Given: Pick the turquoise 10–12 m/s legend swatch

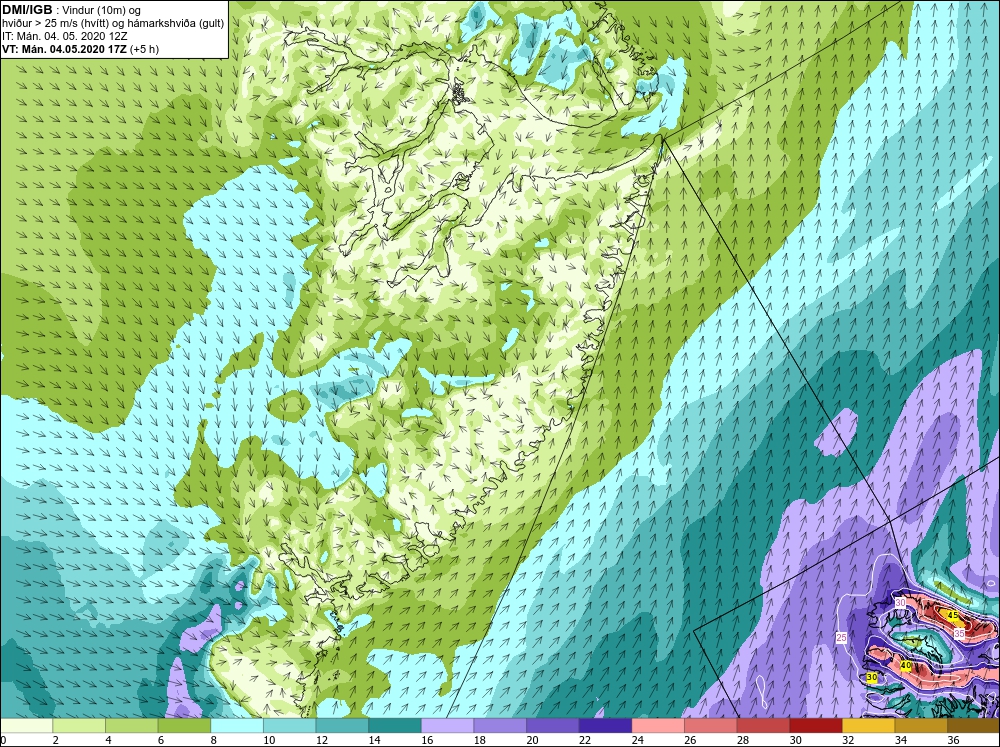Looking at the screenshot, I should click(290, 725).
